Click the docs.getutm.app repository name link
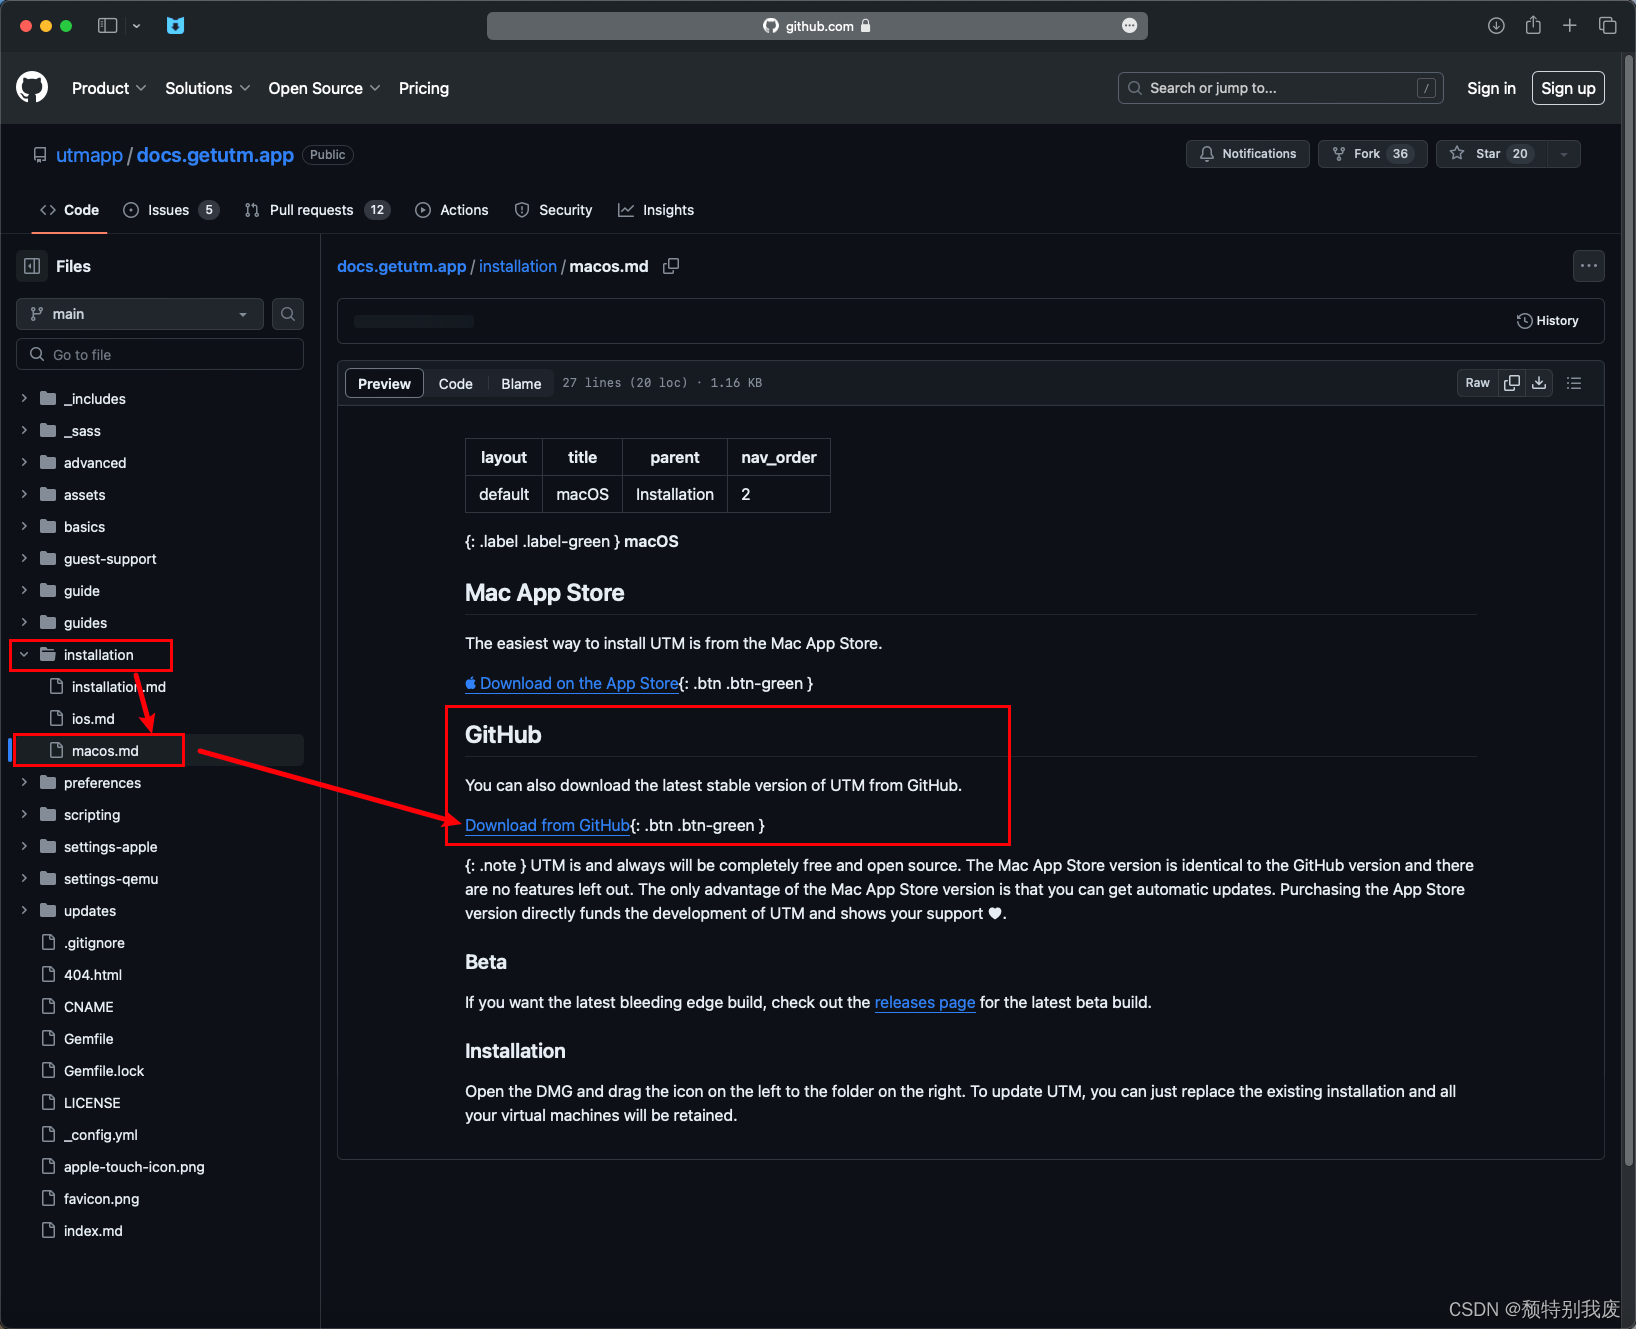Image resolution: width=1636 pixels, height=1329 pixels. (215, 155)
